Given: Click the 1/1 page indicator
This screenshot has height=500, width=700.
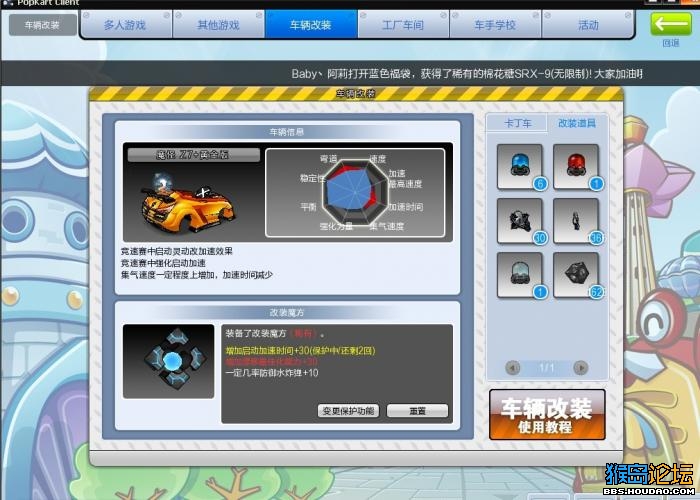Looking at the screenshot, I should 546,368.
